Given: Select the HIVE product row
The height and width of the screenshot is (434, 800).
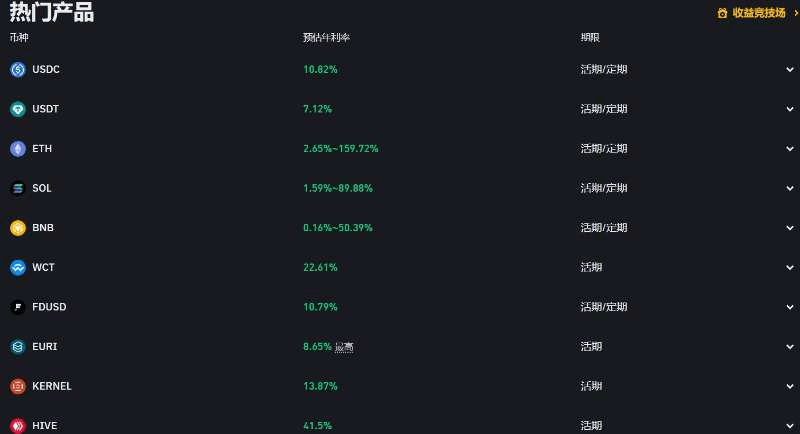Looking at the screenshot, I should [400, 425].
